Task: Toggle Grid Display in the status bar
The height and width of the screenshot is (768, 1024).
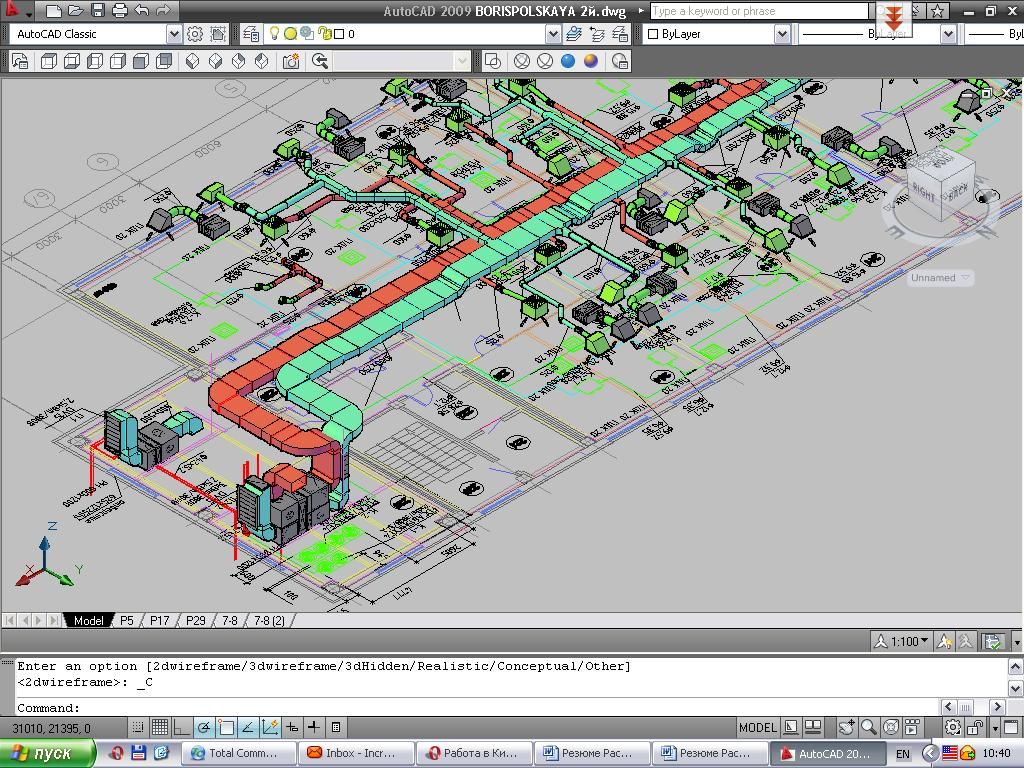Action: 160,727
